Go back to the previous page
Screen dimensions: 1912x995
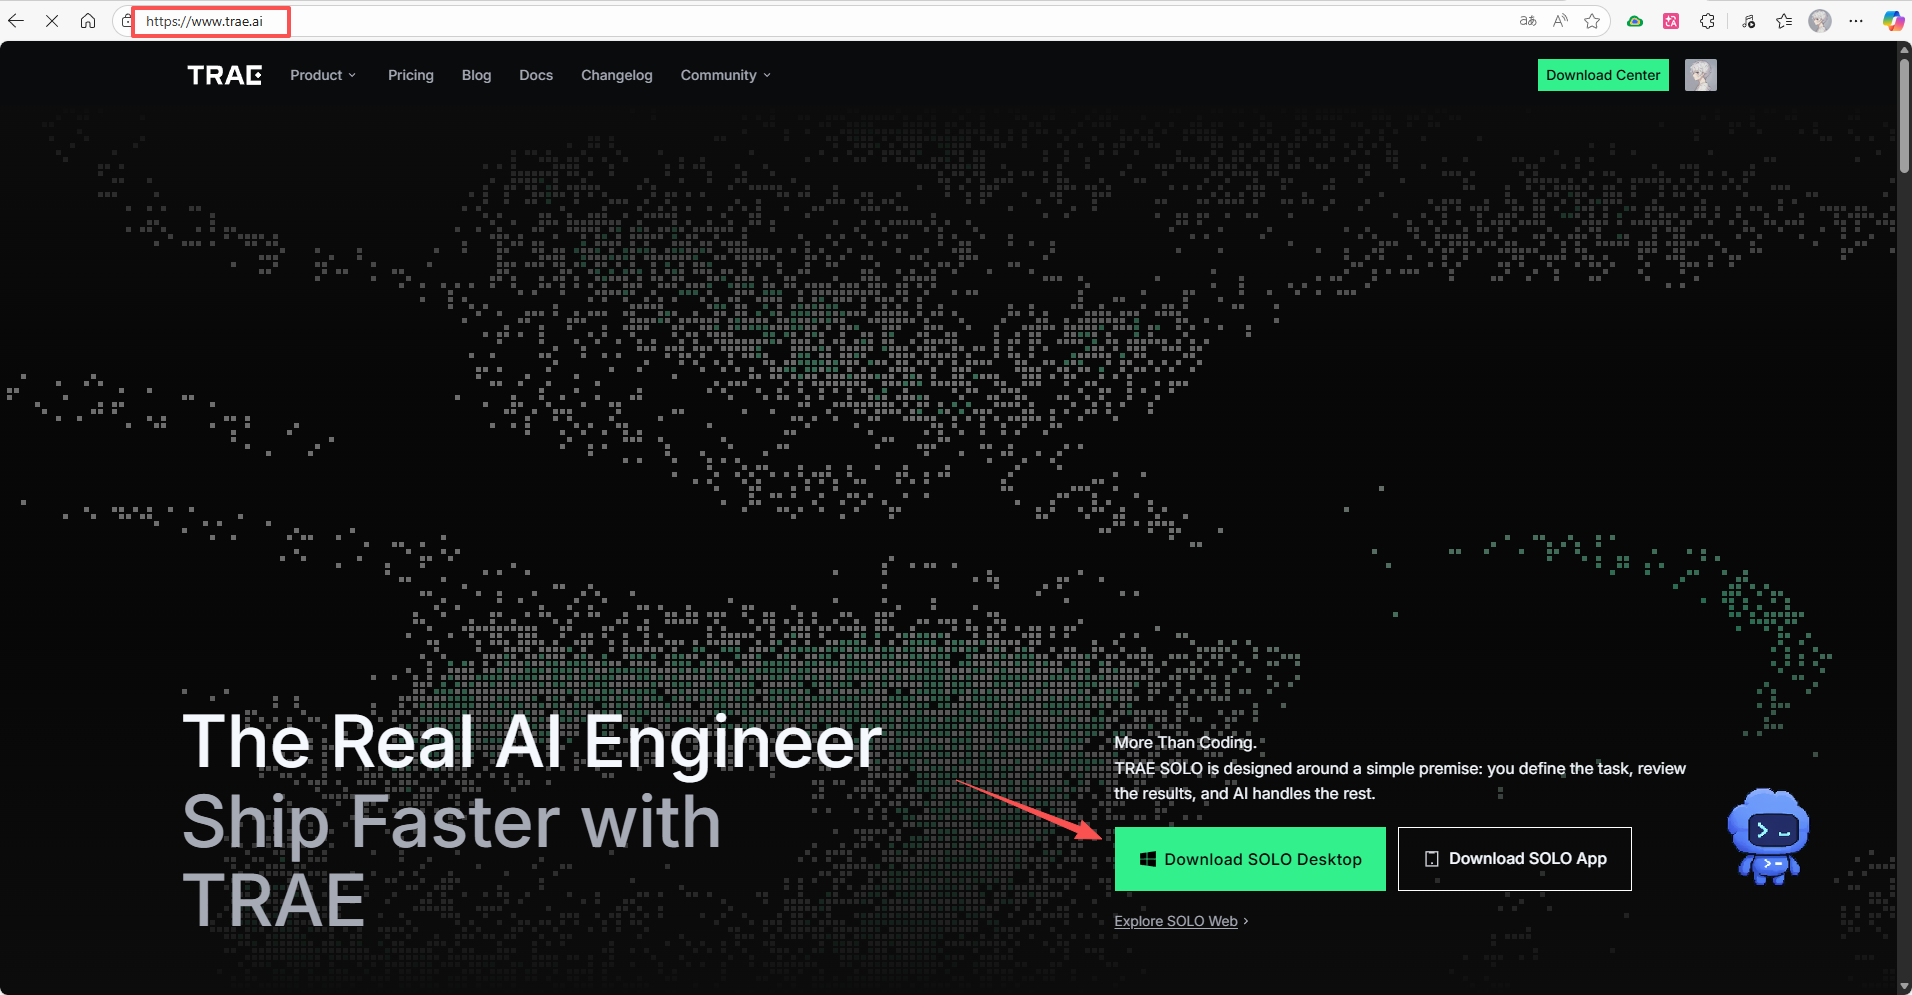[16, 21]
